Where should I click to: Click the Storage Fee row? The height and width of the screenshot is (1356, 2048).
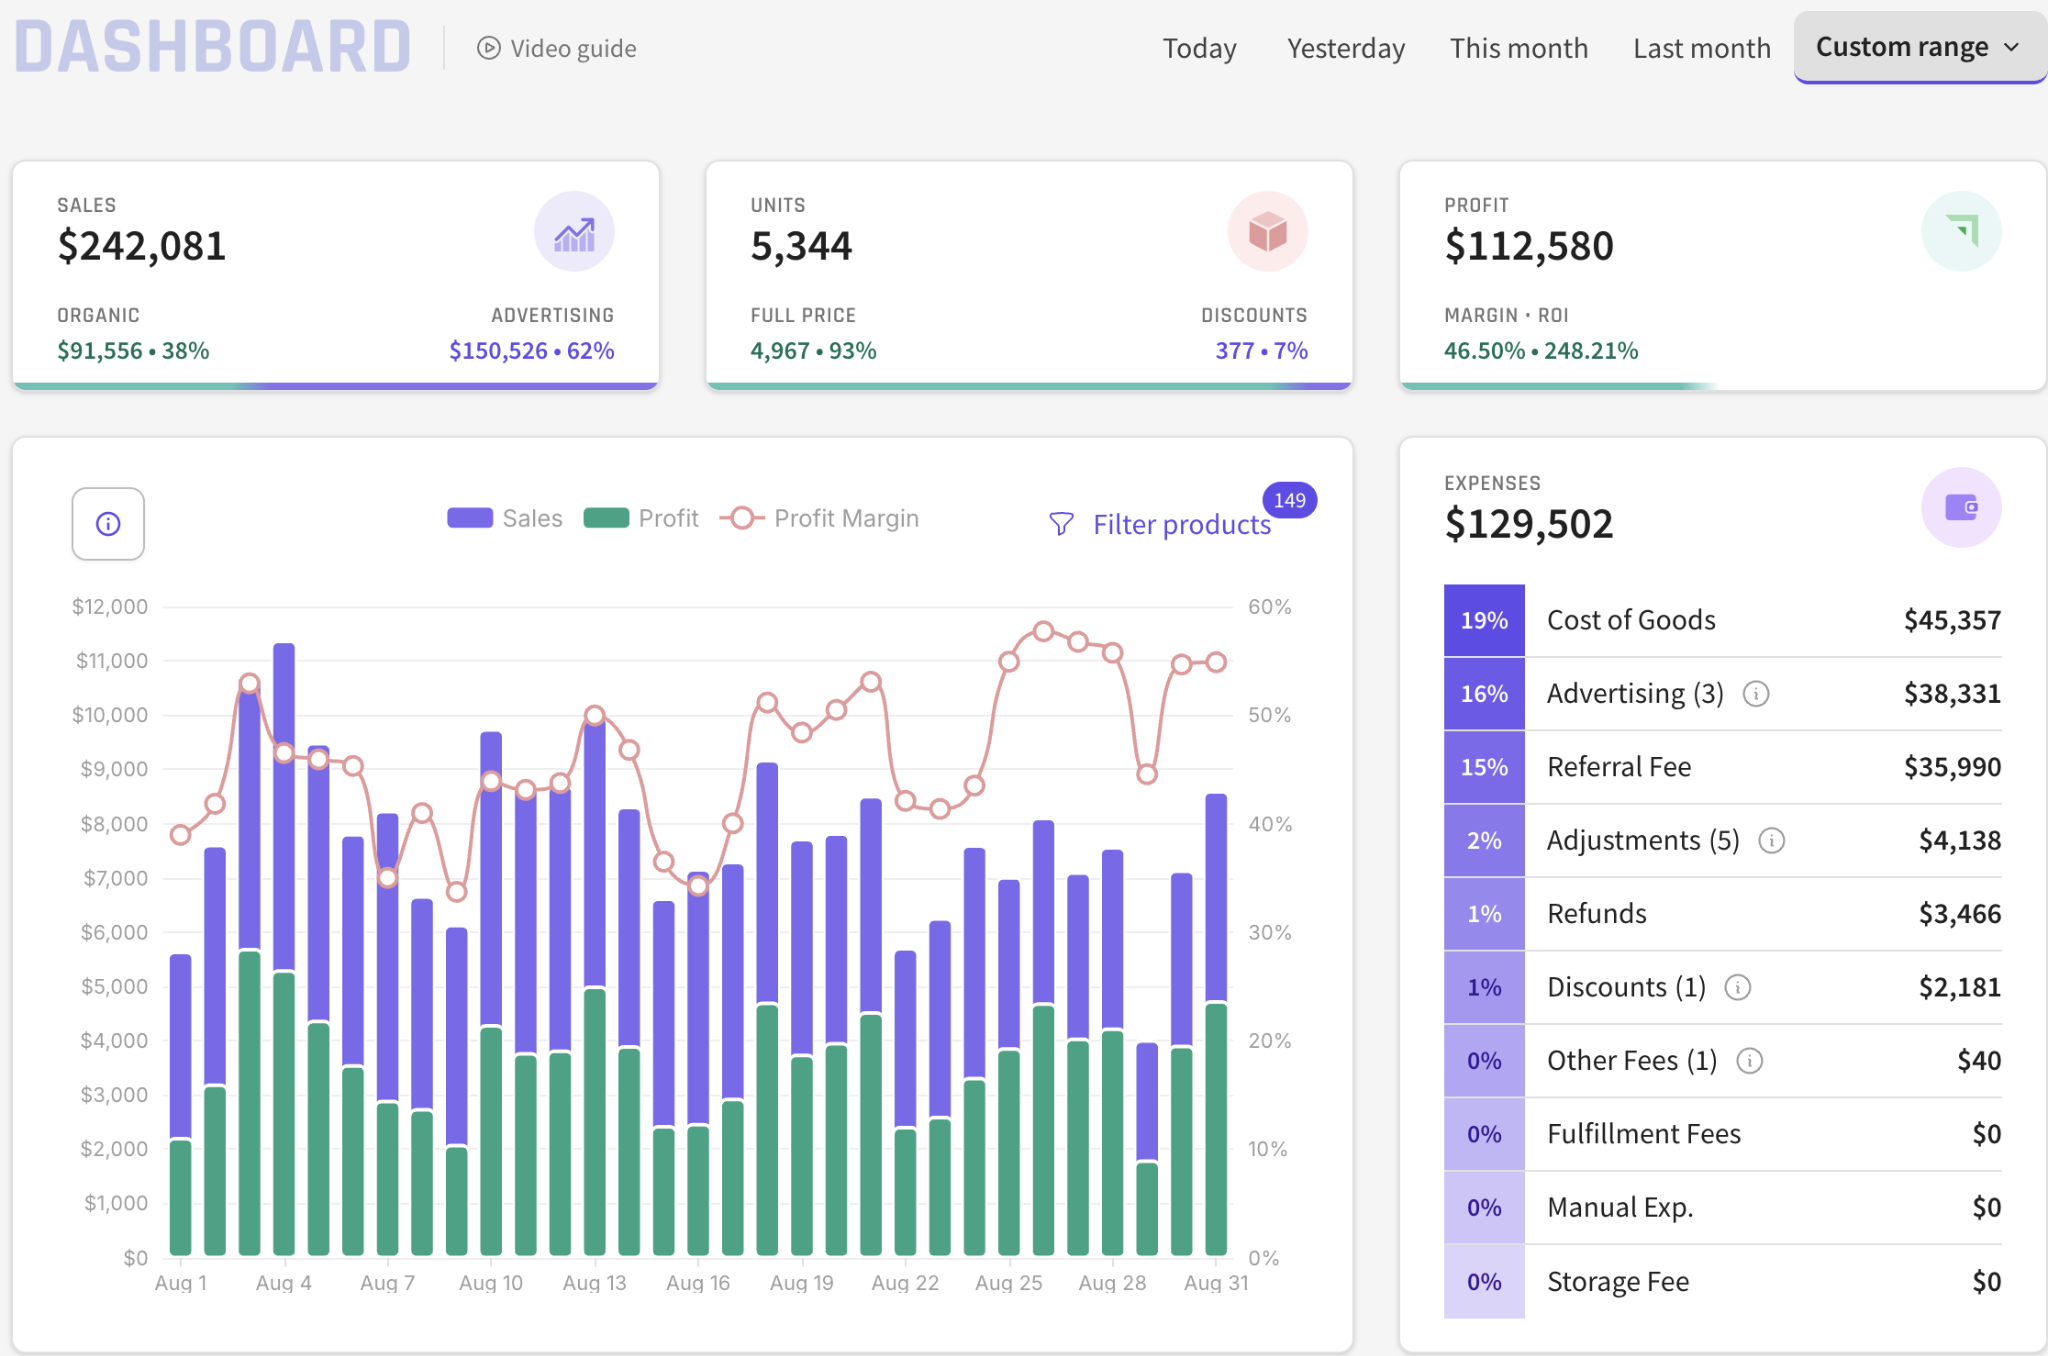[1723, 1282]
